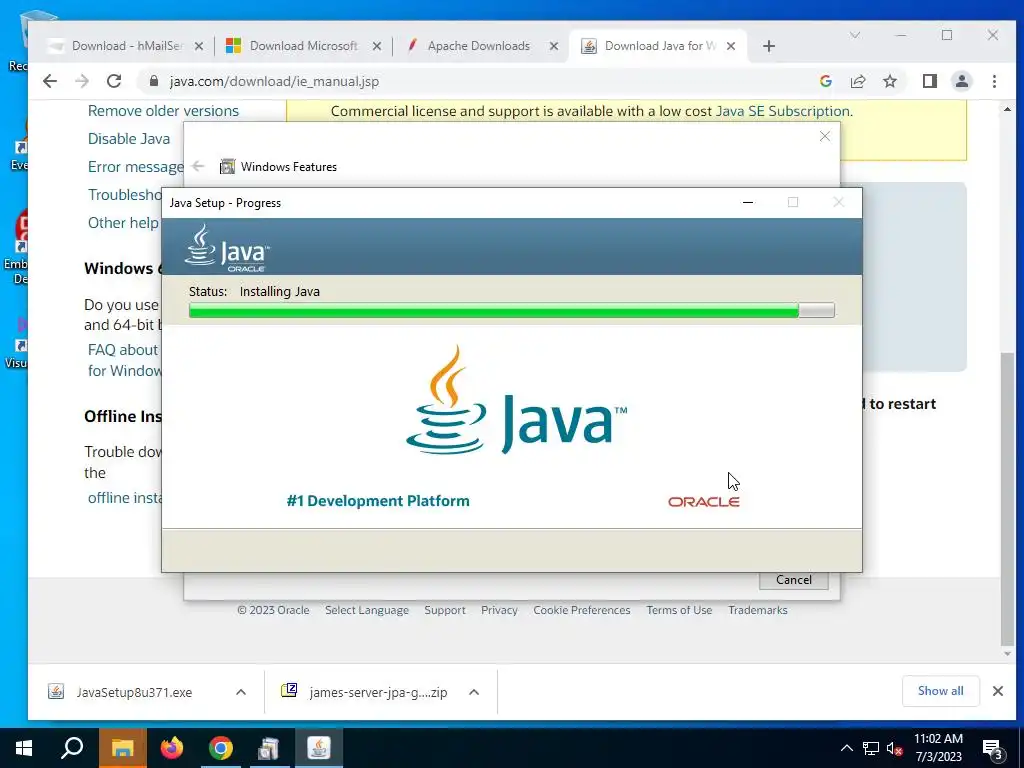Click Select Language footer link
This screenshot has height=768, width=1024.
(366, 610)
